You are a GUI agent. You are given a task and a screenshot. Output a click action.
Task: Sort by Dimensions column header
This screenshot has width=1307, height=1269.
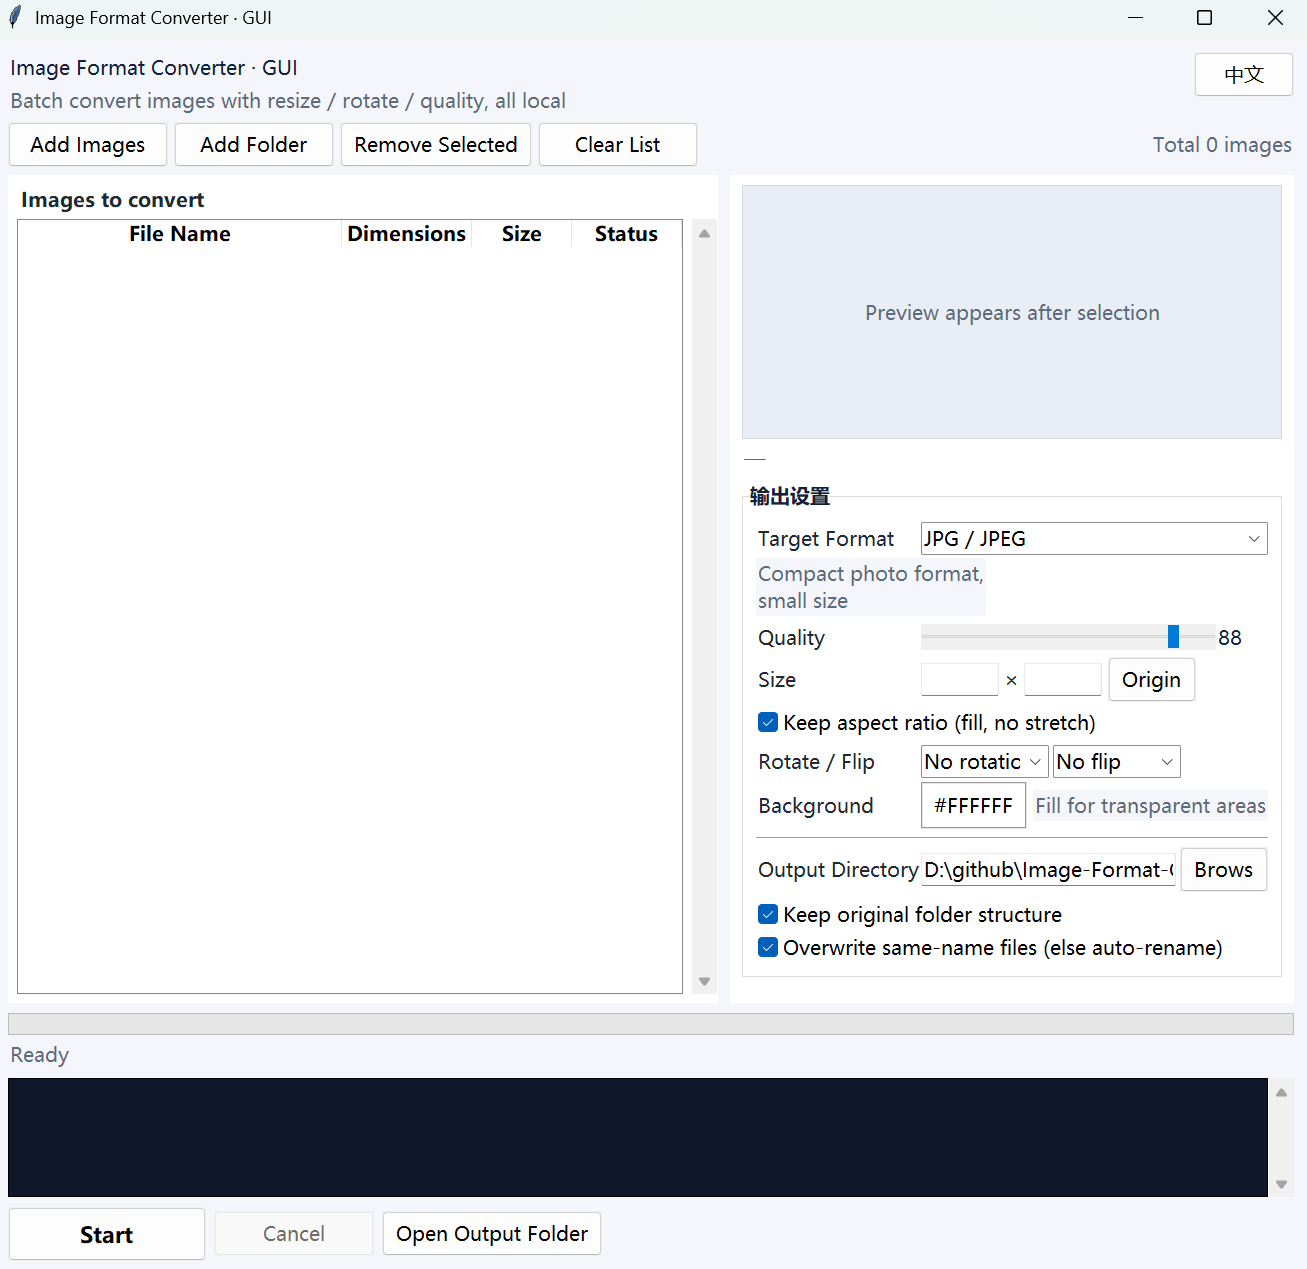tap(407, 234)
